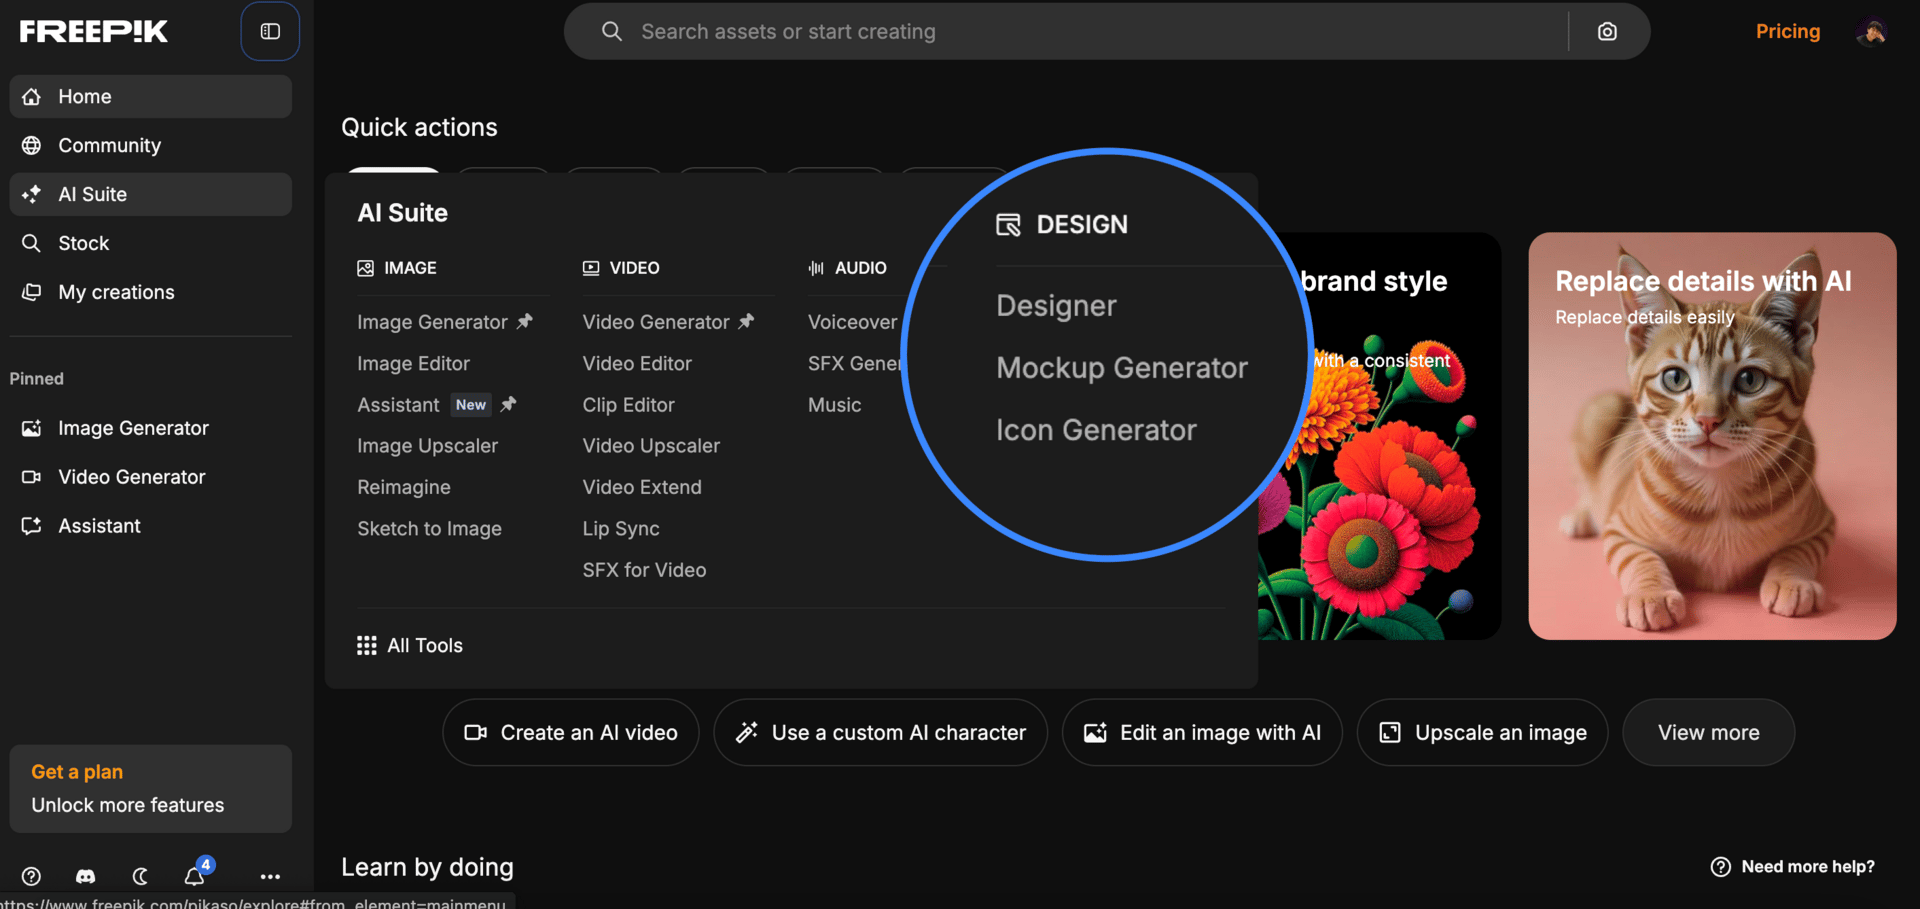The image size is (1920, 909).
Task: Click the search magnifier icon
Action: tap(611, 32)
